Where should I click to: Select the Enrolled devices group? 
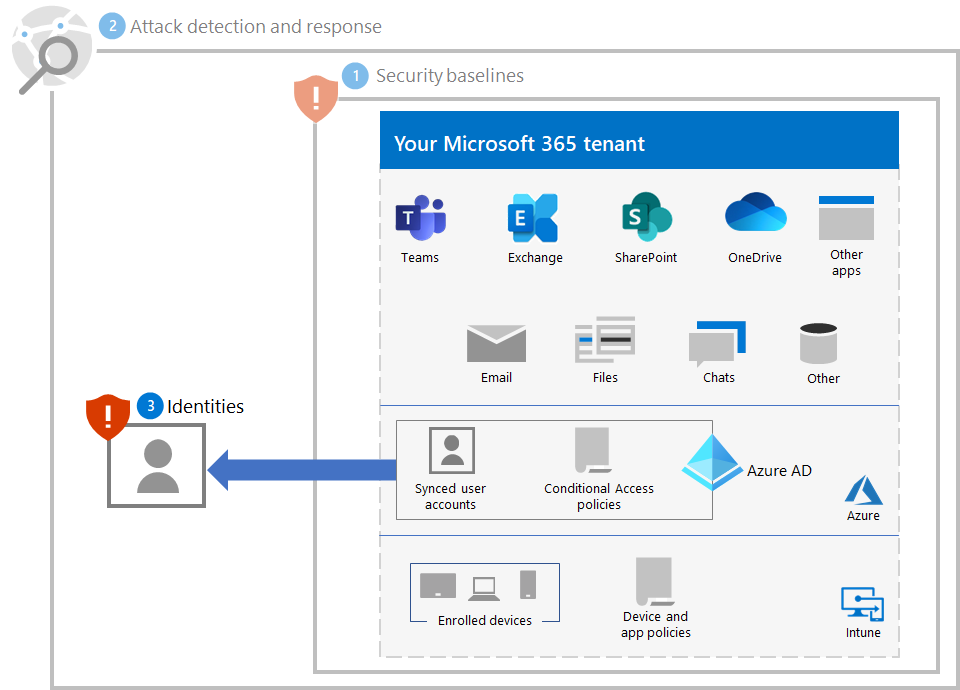pos(484,592)
